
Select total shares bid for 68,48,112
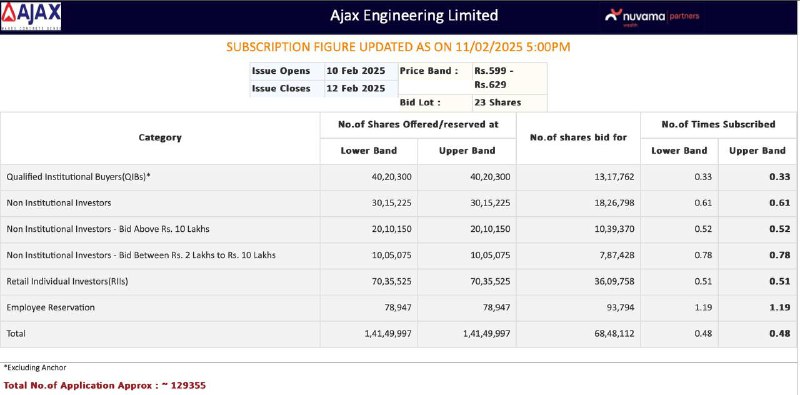(x=614, y=334)
